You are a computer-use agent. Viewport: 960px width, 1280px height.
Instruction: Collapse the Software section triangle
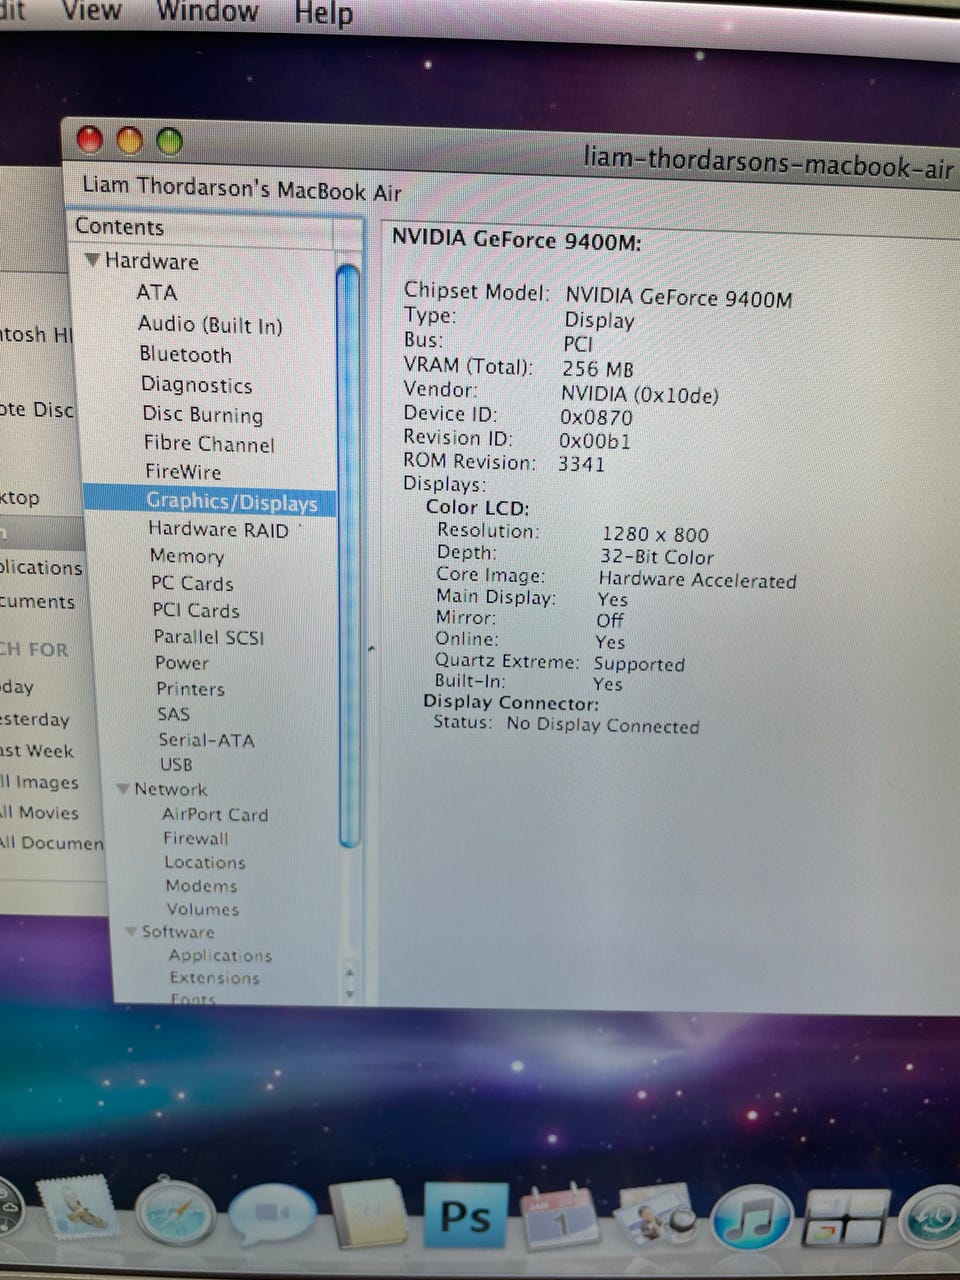131,931
